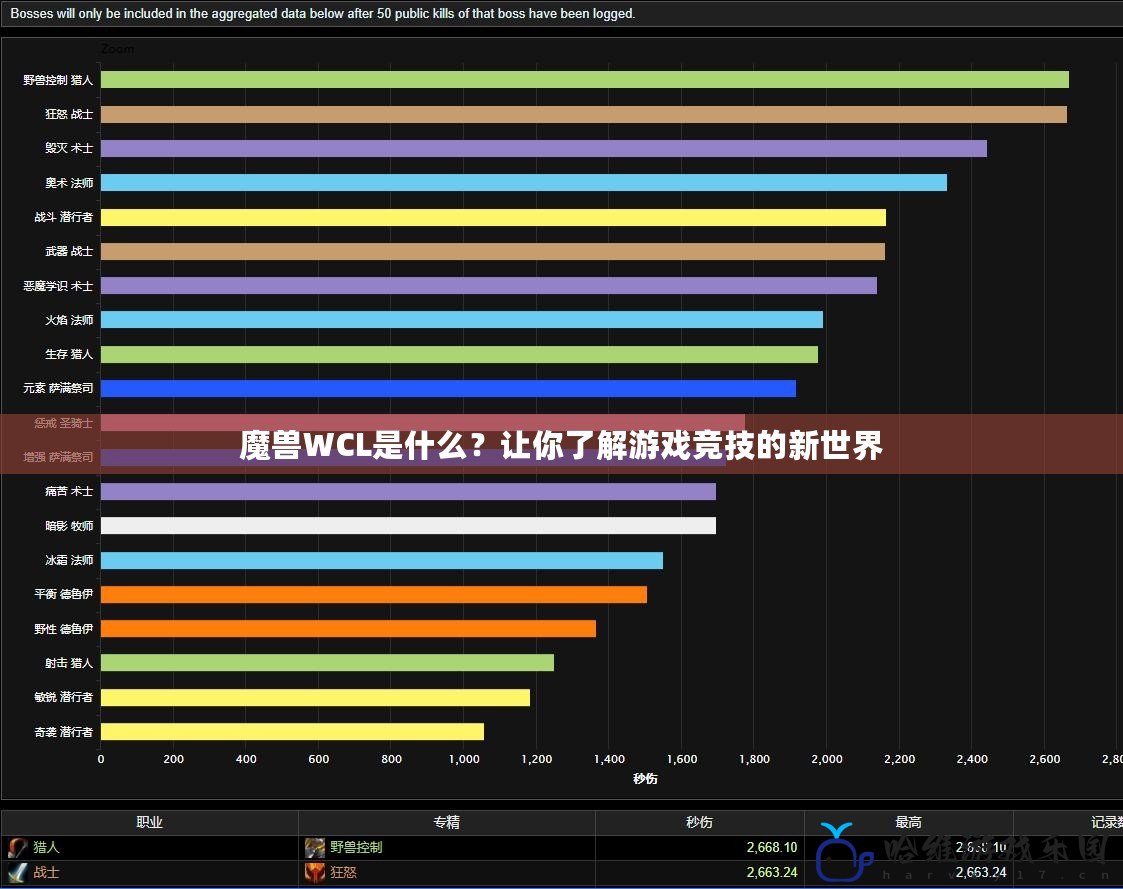Image resolution: width=1123 pixels, height=889 pixels.
Task: Select the 武器 战士 tan bar
Action: pos(493,251)
